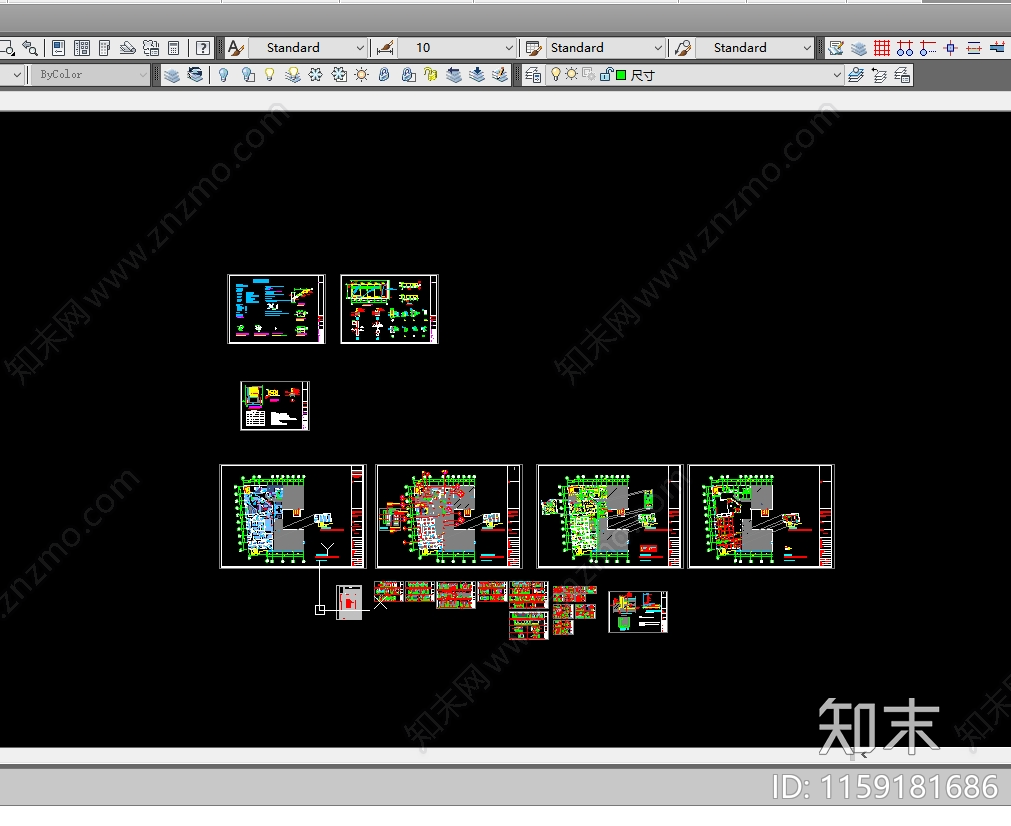
Task: Click the notepad with pencil icon
Action: point(836,48)
